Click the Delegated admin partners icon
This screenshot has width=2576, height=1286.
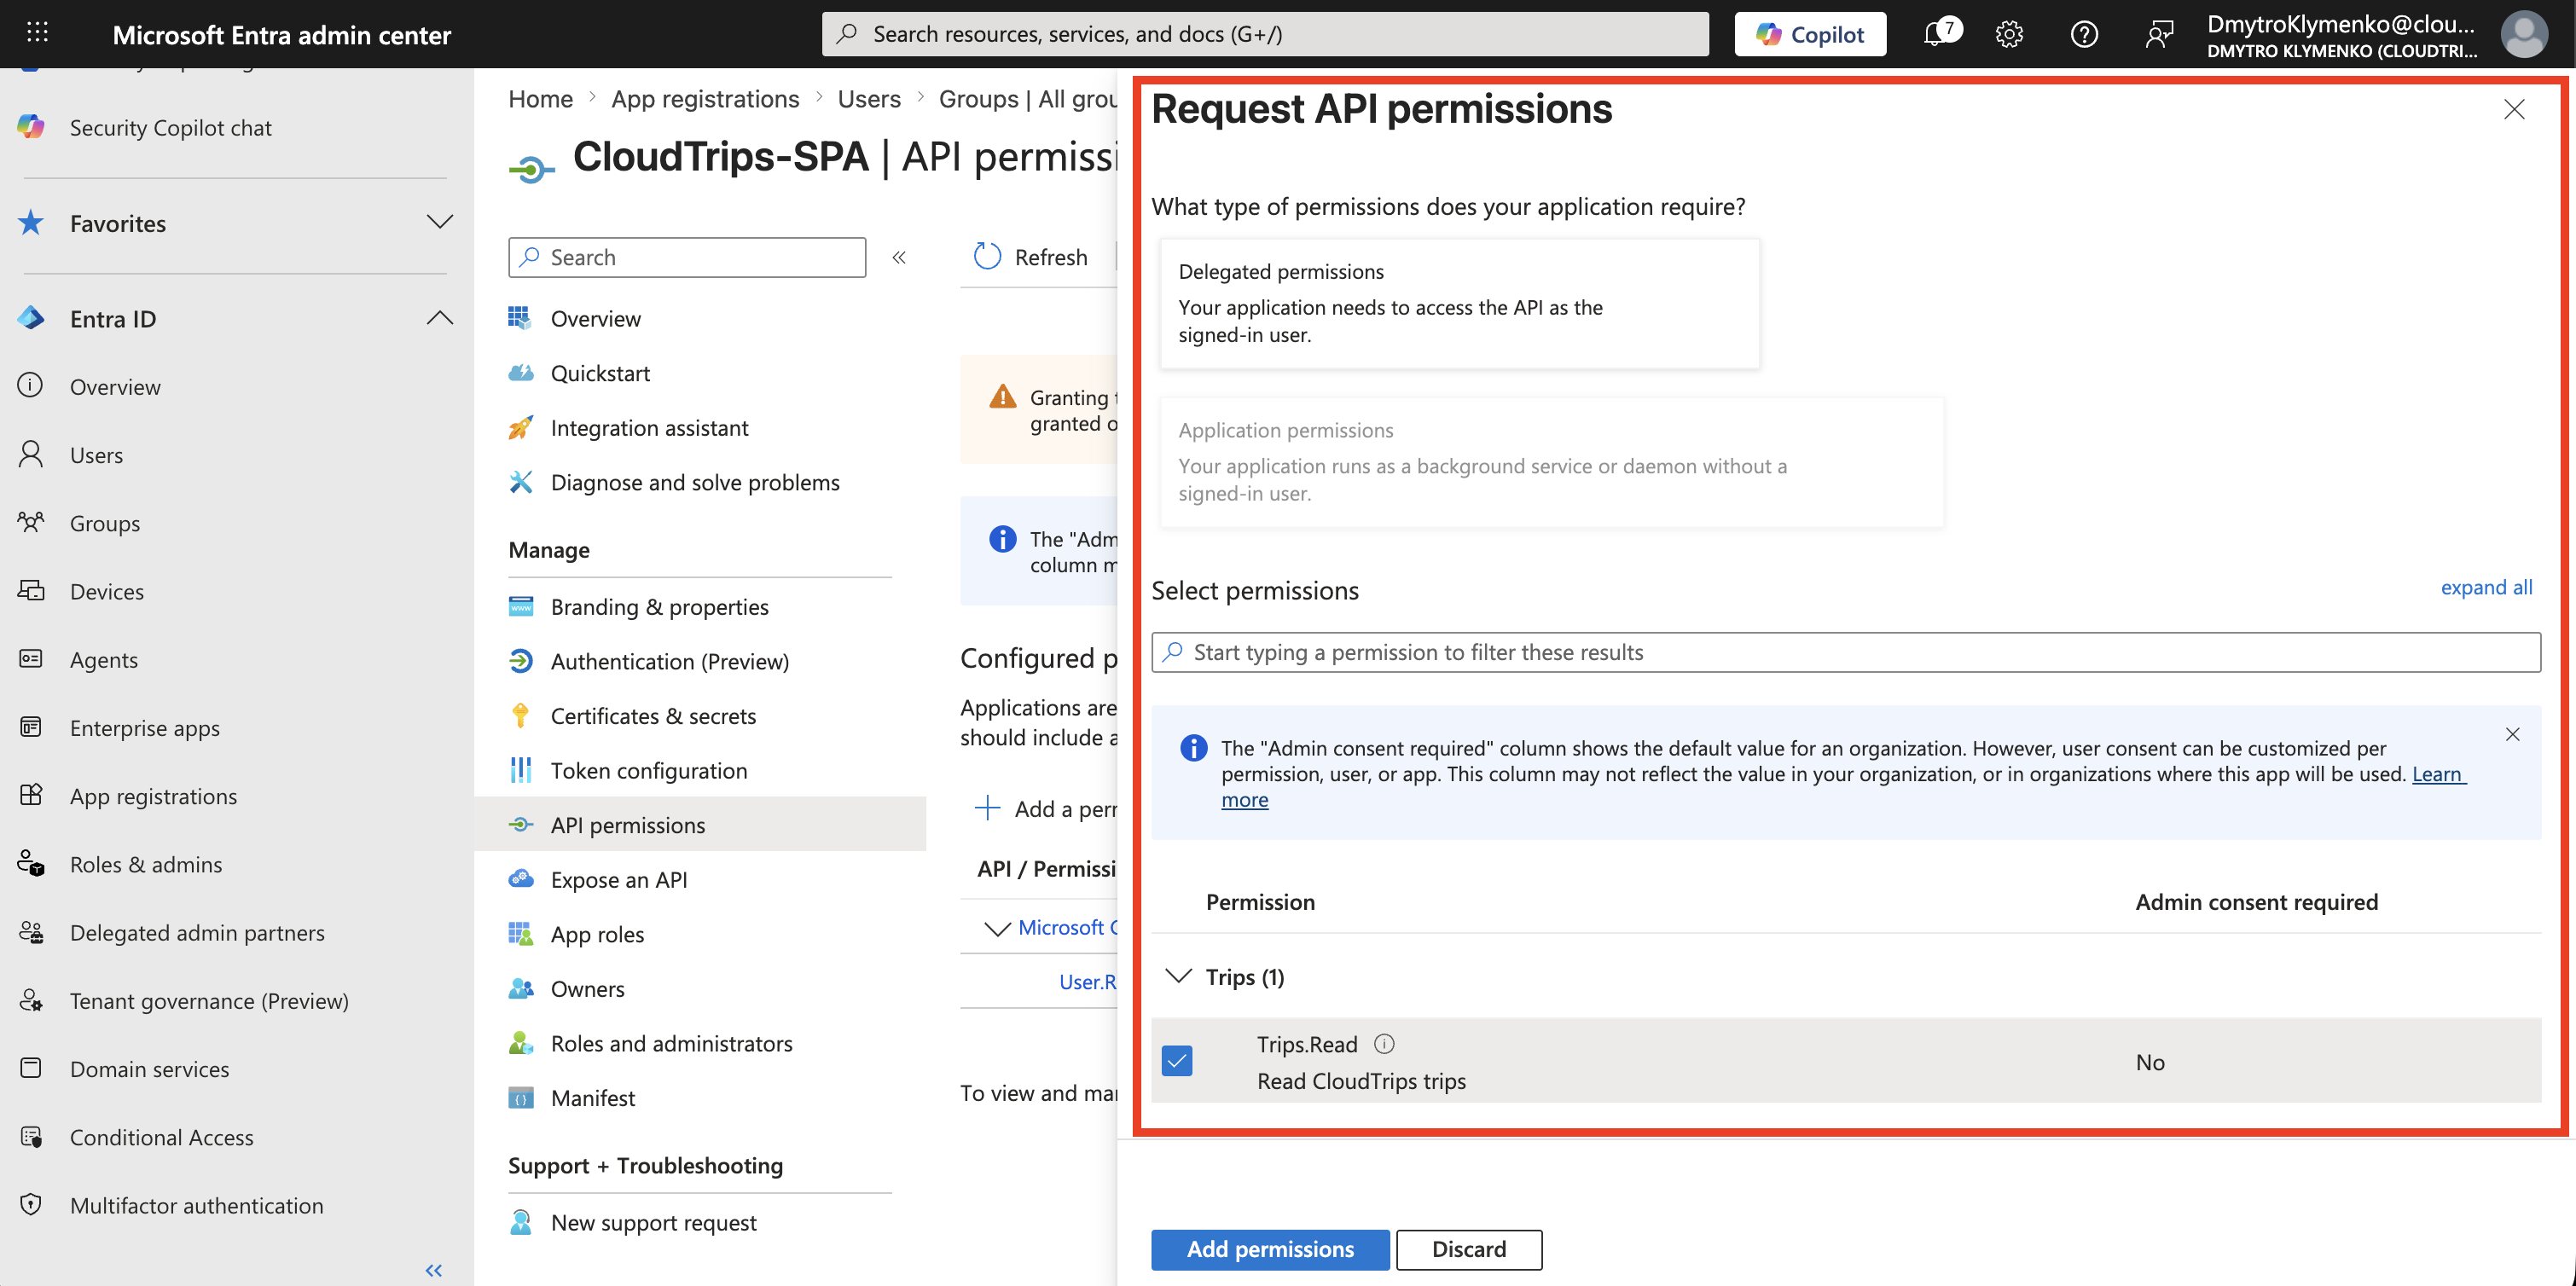click(x=31, y=931)
